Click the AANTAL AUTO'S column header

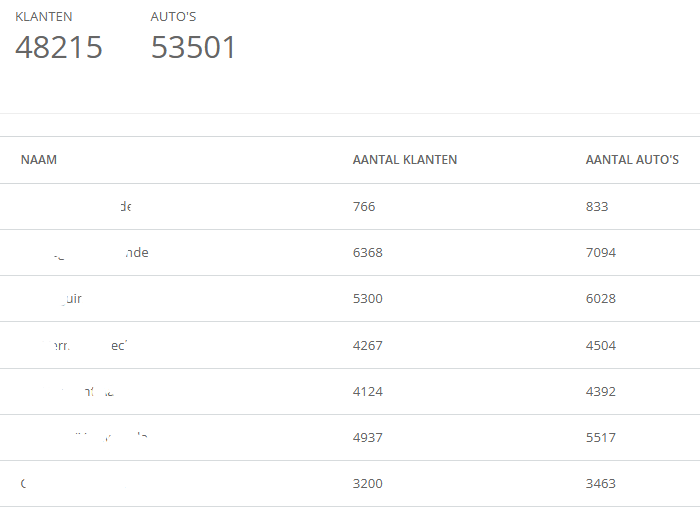[x=632, y=160]
